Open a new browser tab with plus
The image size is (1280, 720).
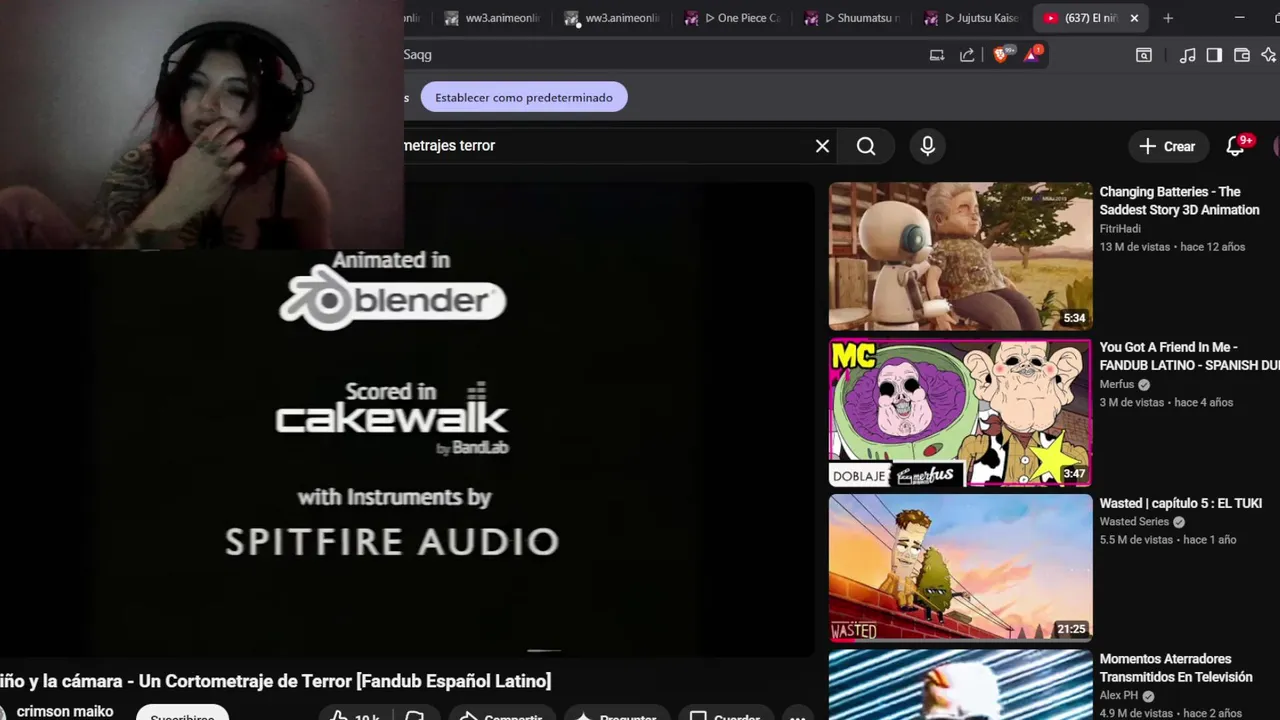click(x=1168, y=18)
